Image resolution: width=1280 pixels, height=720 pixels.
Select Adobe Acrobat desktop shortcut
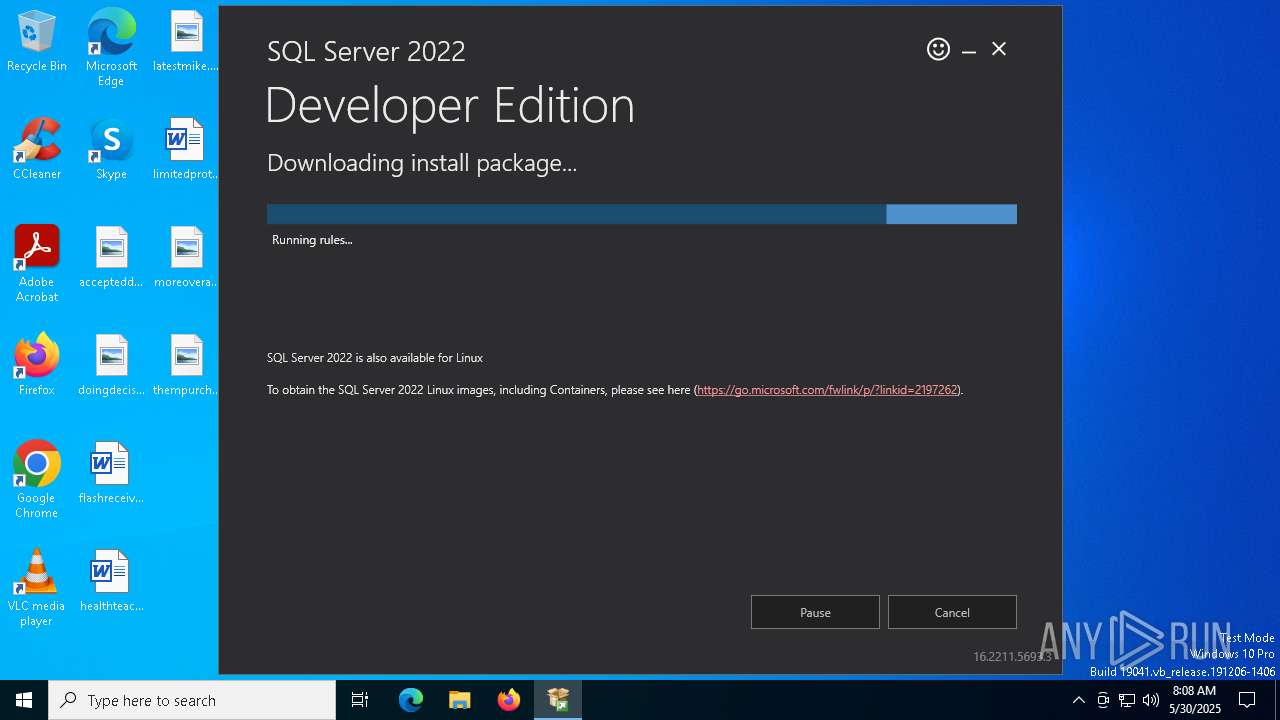pyautogui.click(x=37, y=264)
